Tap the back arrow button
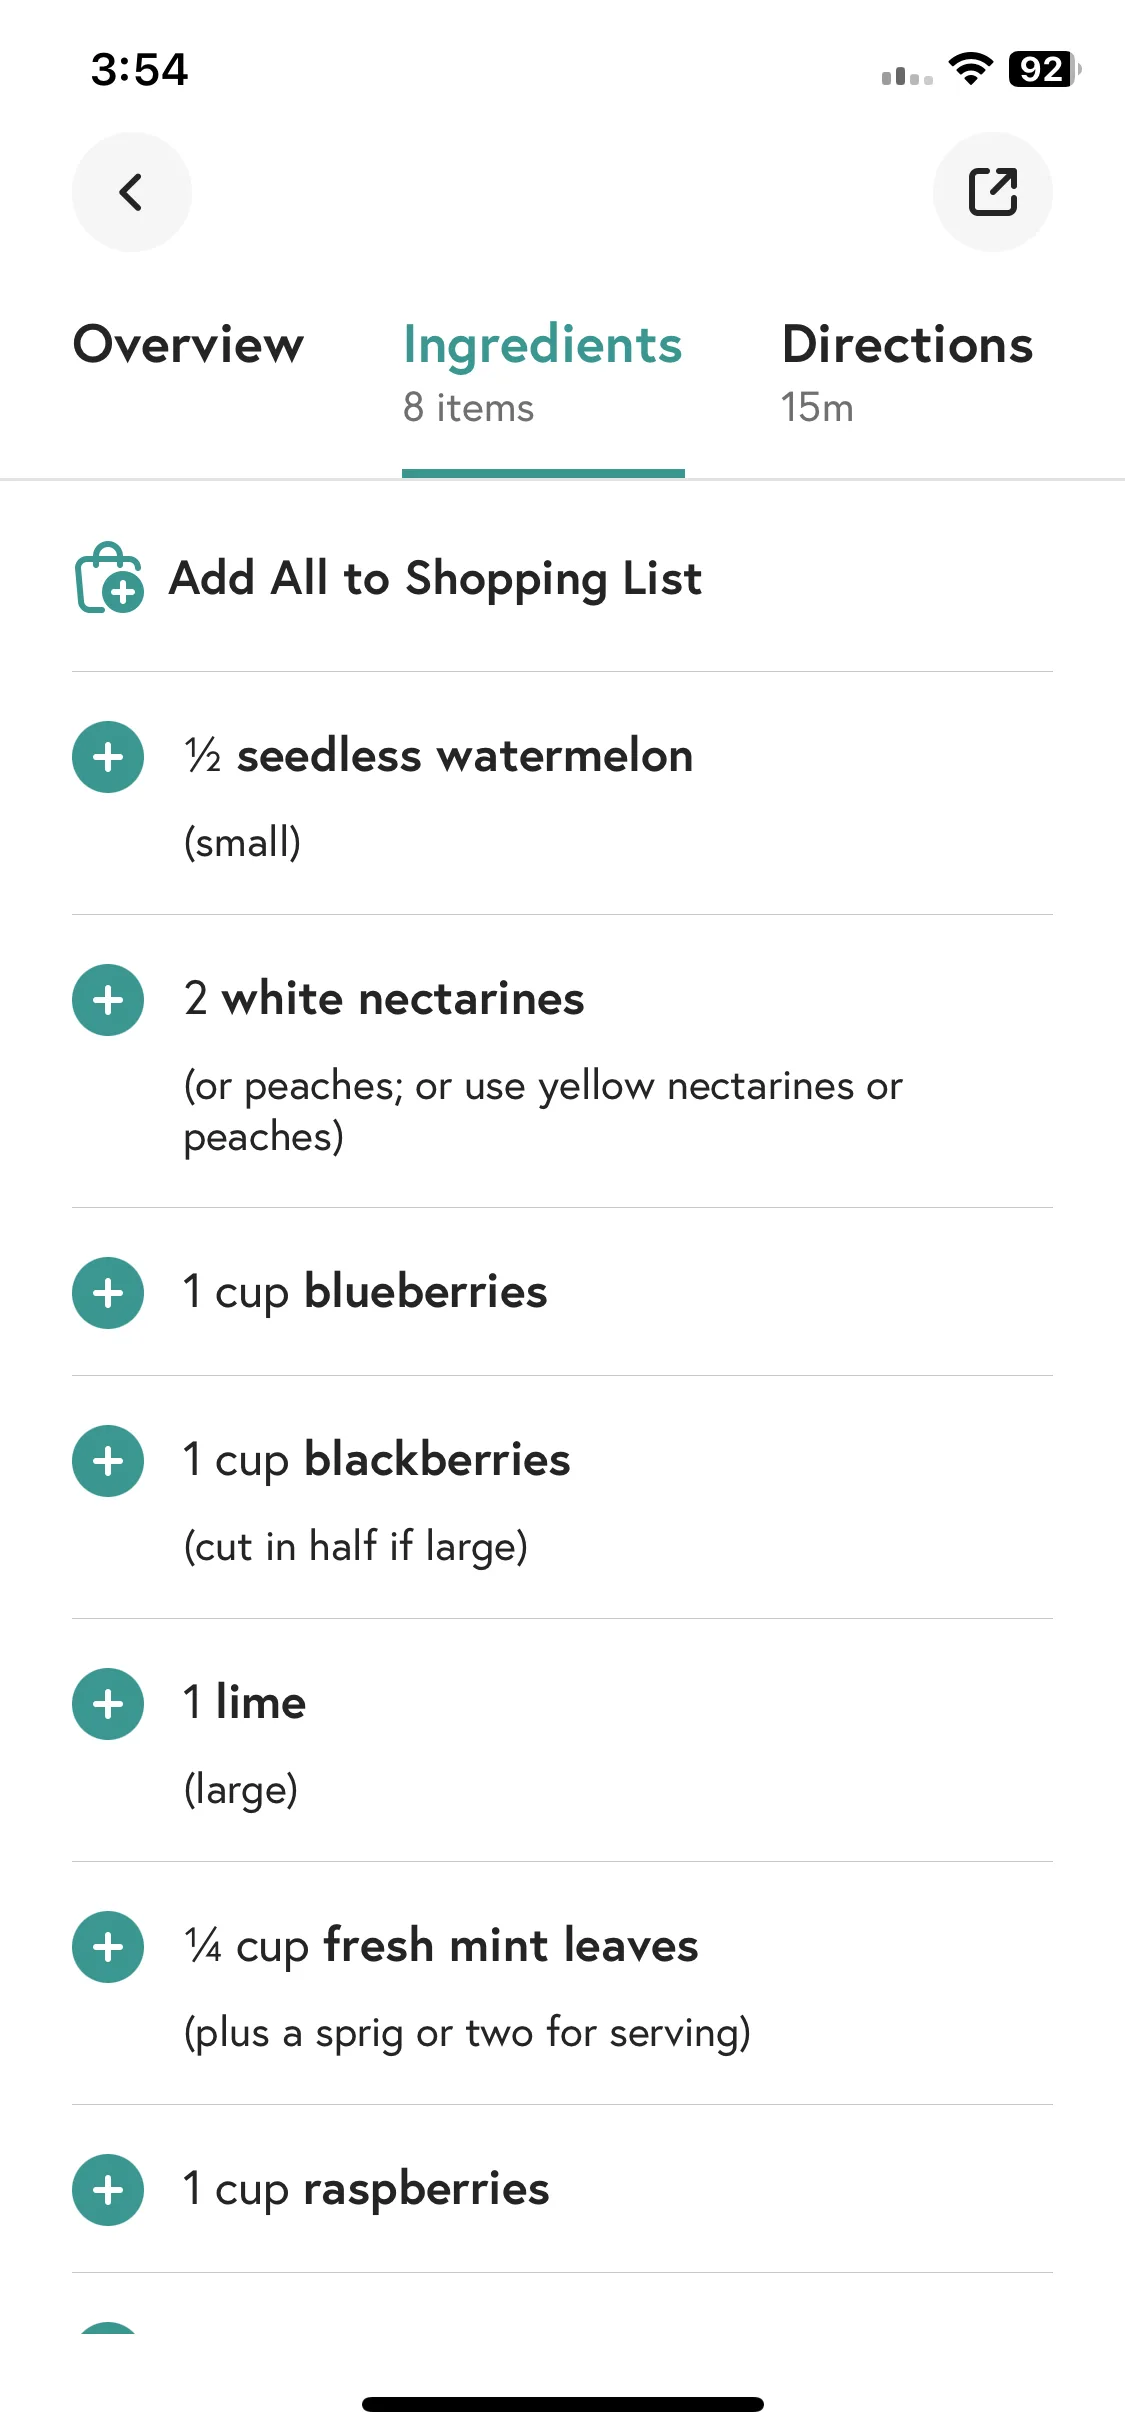Viewport: 1125px width, 2436px height. 131,192
